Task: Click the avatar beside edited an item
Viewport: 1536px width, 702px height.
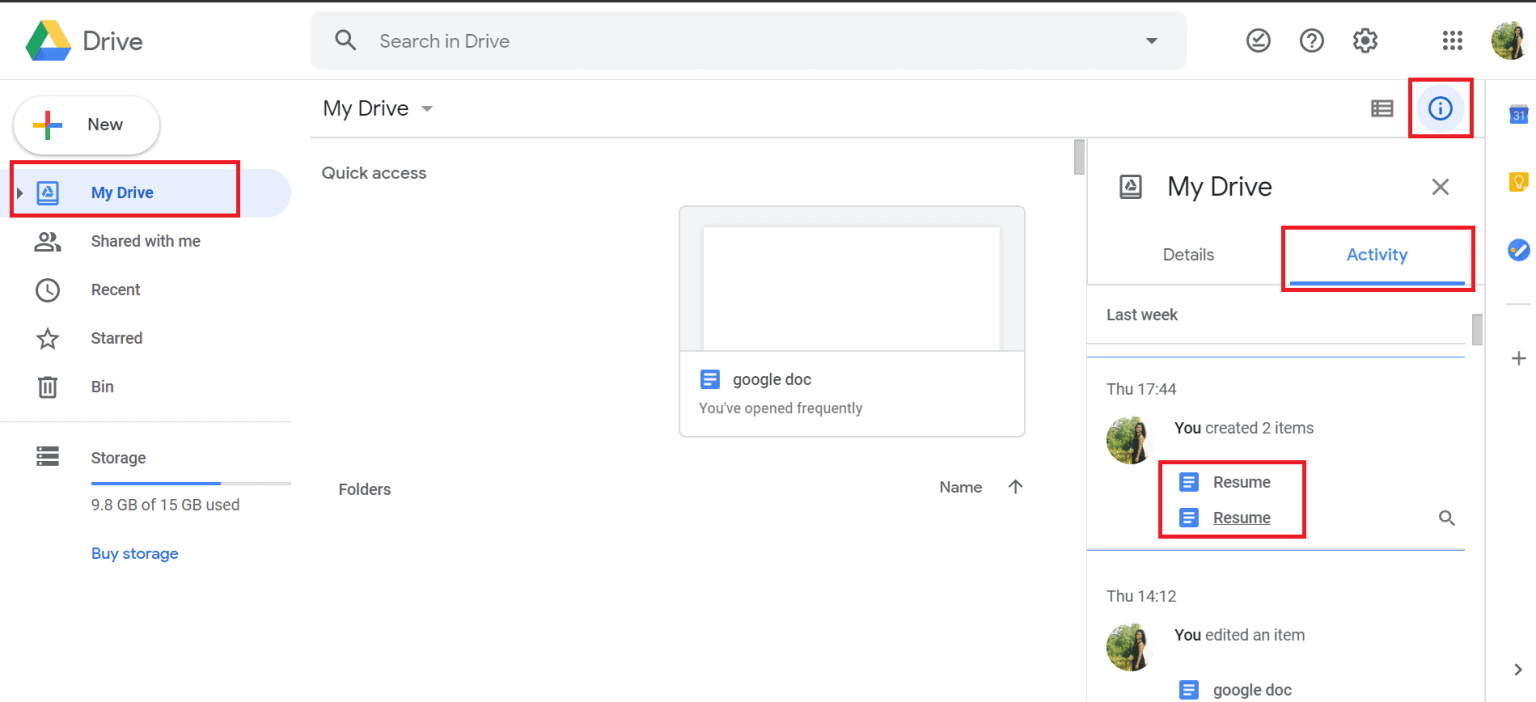Action: coord(1130,647)
